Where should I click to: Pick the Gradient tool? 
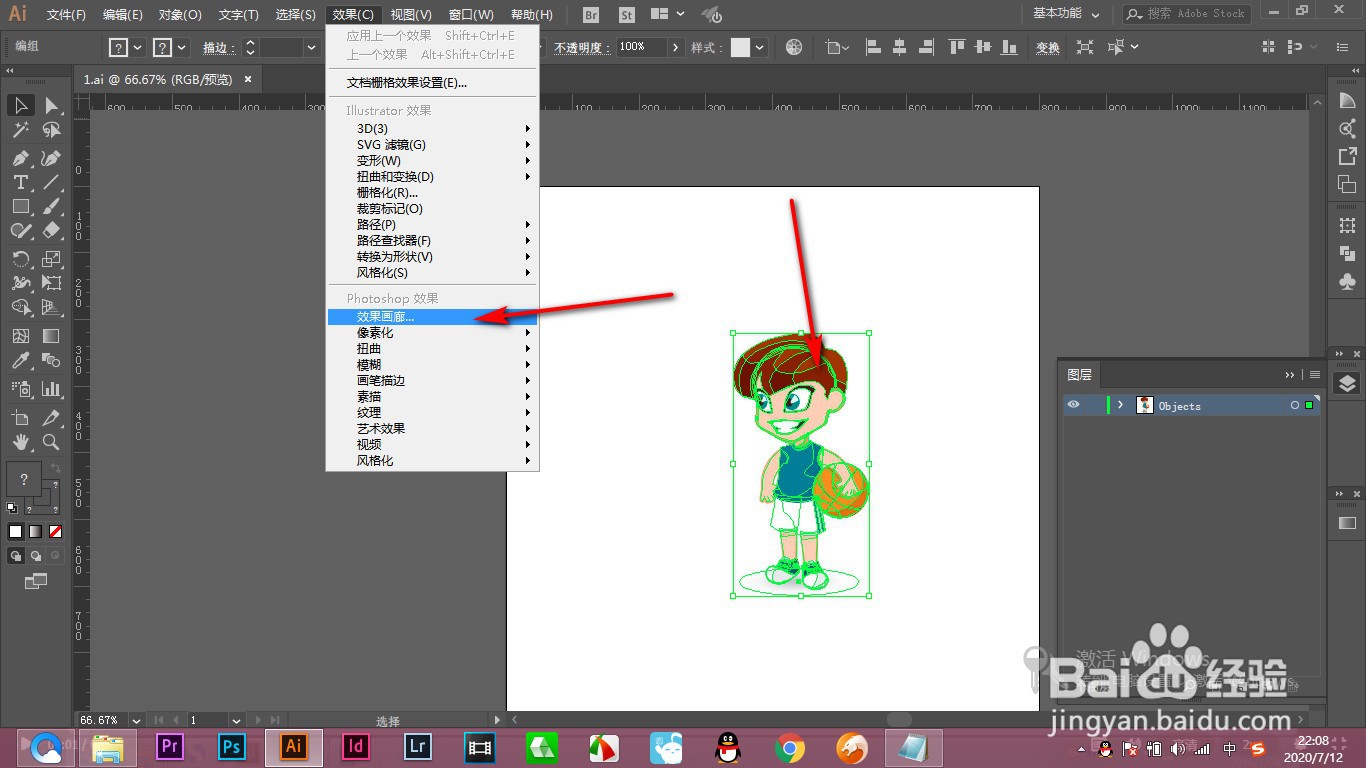(51, 336)
